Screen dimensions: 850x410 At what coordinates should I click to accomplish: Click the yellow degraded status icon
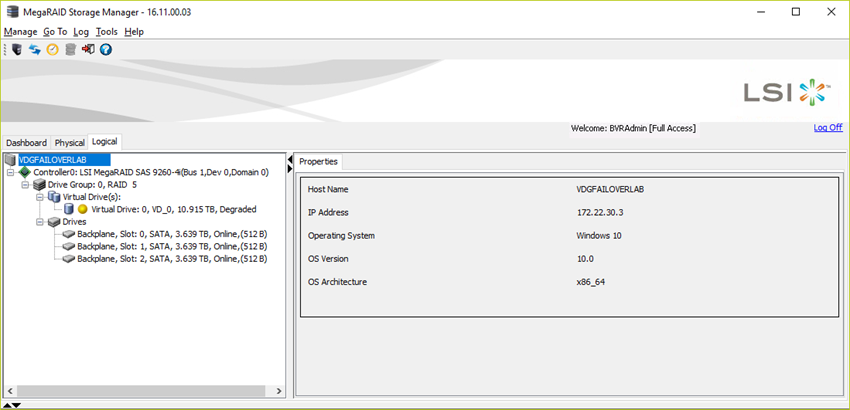(x=82, y=210)
